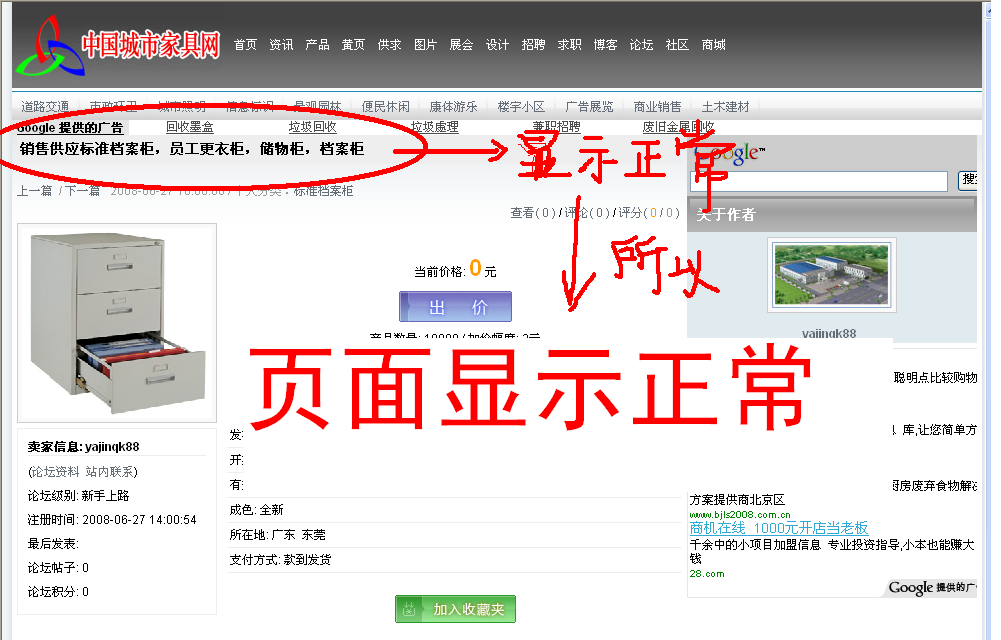
Task: Open the 标准档案柜 category link
Action: [x=323, y=191]
